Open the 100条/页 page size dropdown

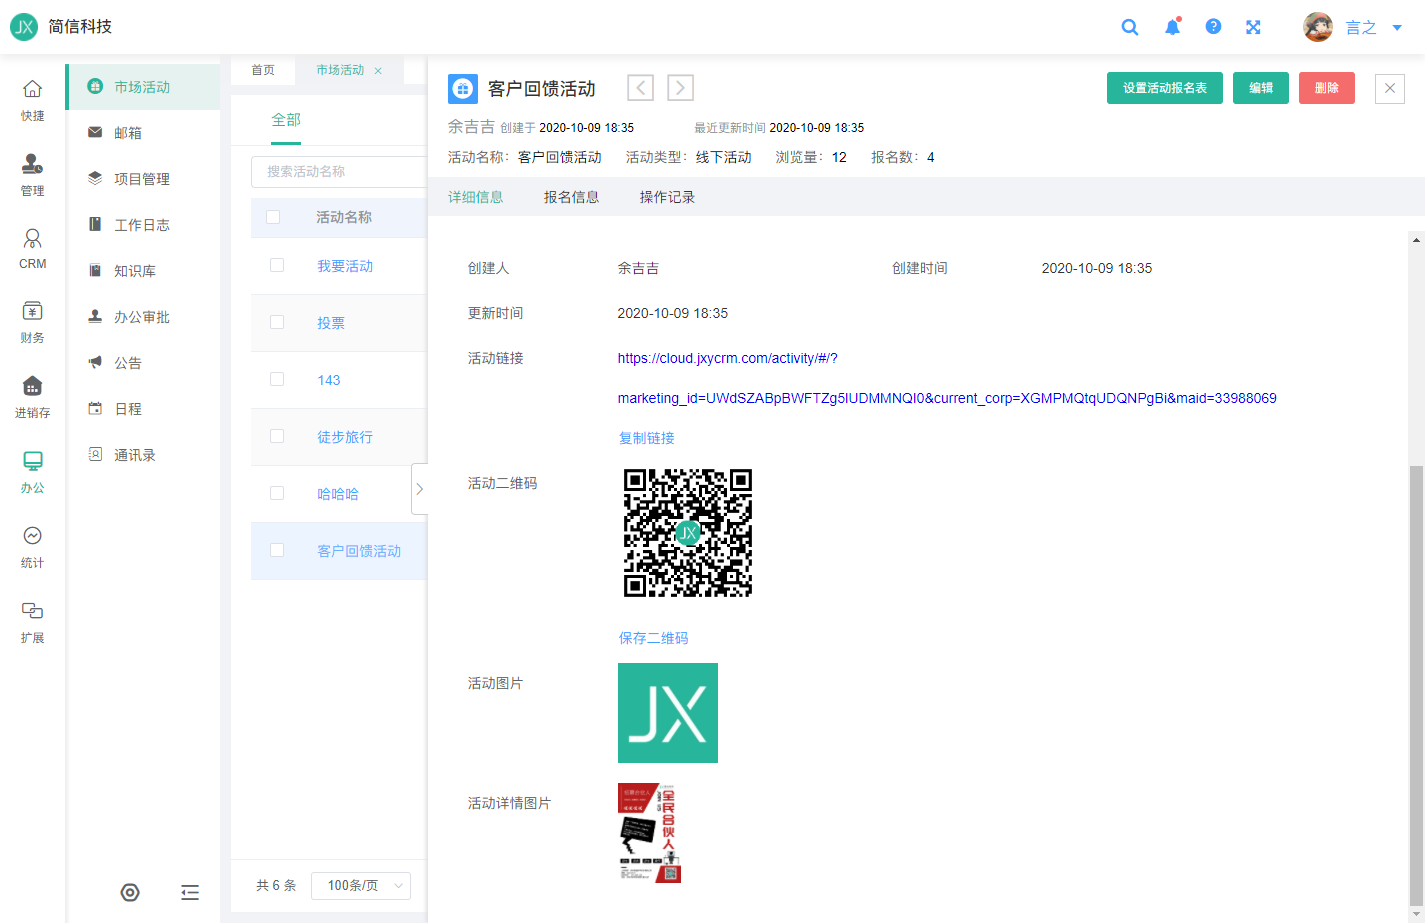pyautogui.click(x=361, y=886)
